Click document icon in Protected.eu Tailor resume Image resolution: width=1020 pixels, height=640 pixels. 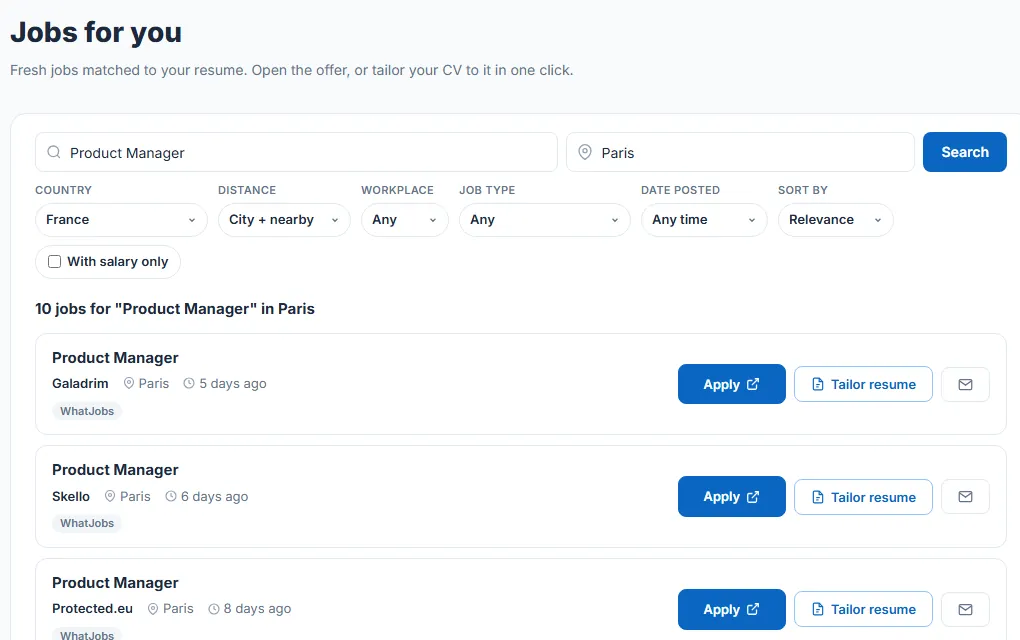click(818, 609)
